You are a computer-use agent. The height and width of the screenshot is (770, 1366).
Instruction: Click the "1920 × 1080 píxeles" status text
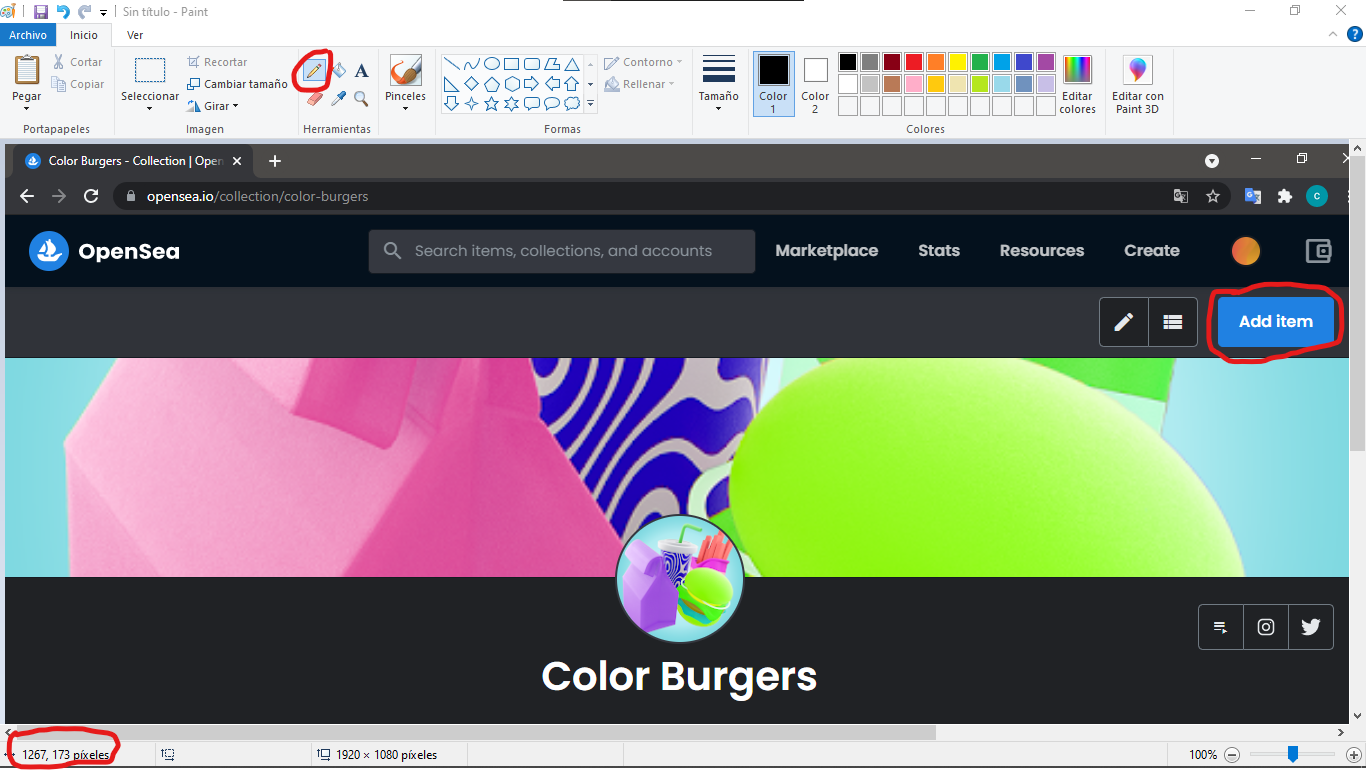(386, 755)
